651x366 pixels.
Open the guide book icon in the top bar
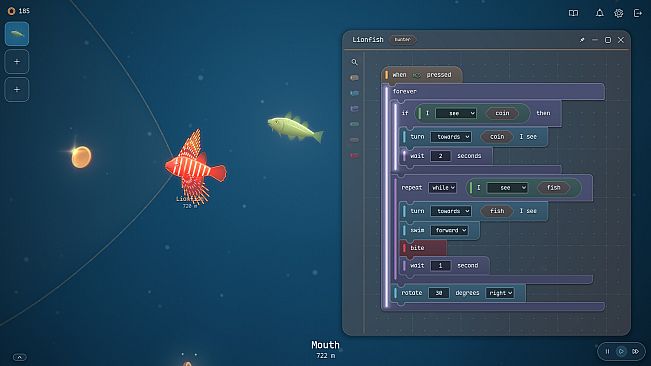573,13
